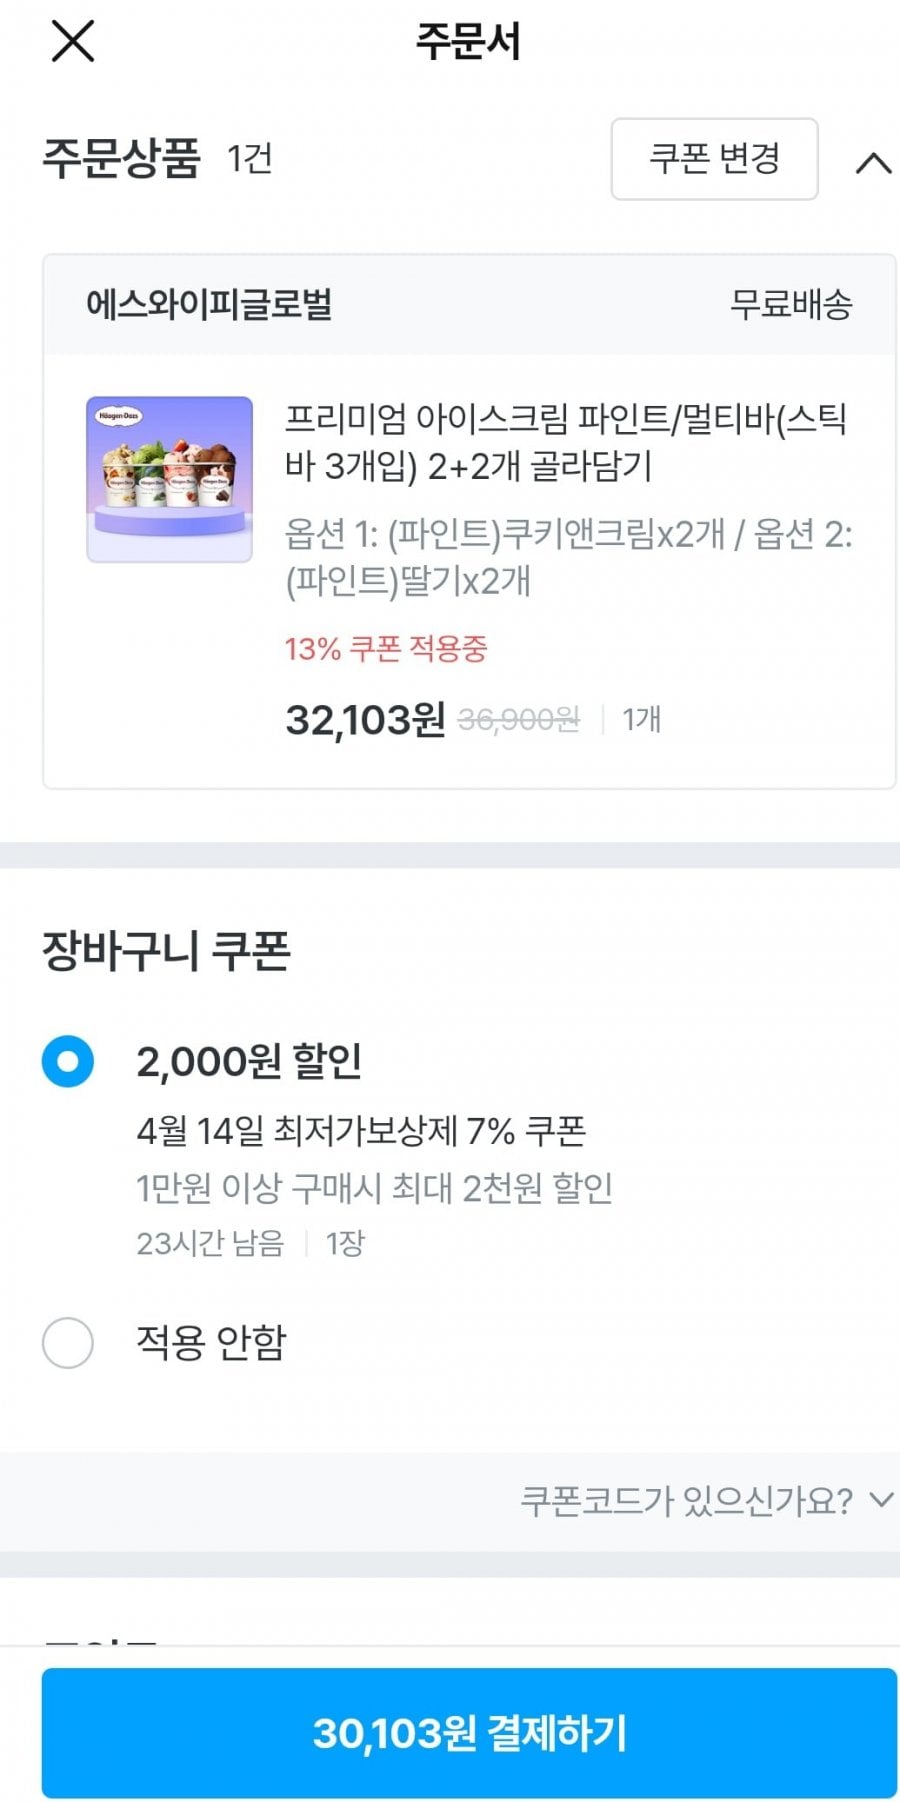Click the 장바구니 쿠폰 heading
Image resolution: width=900 pixels, height=1802 pixels.
[166, 950]
